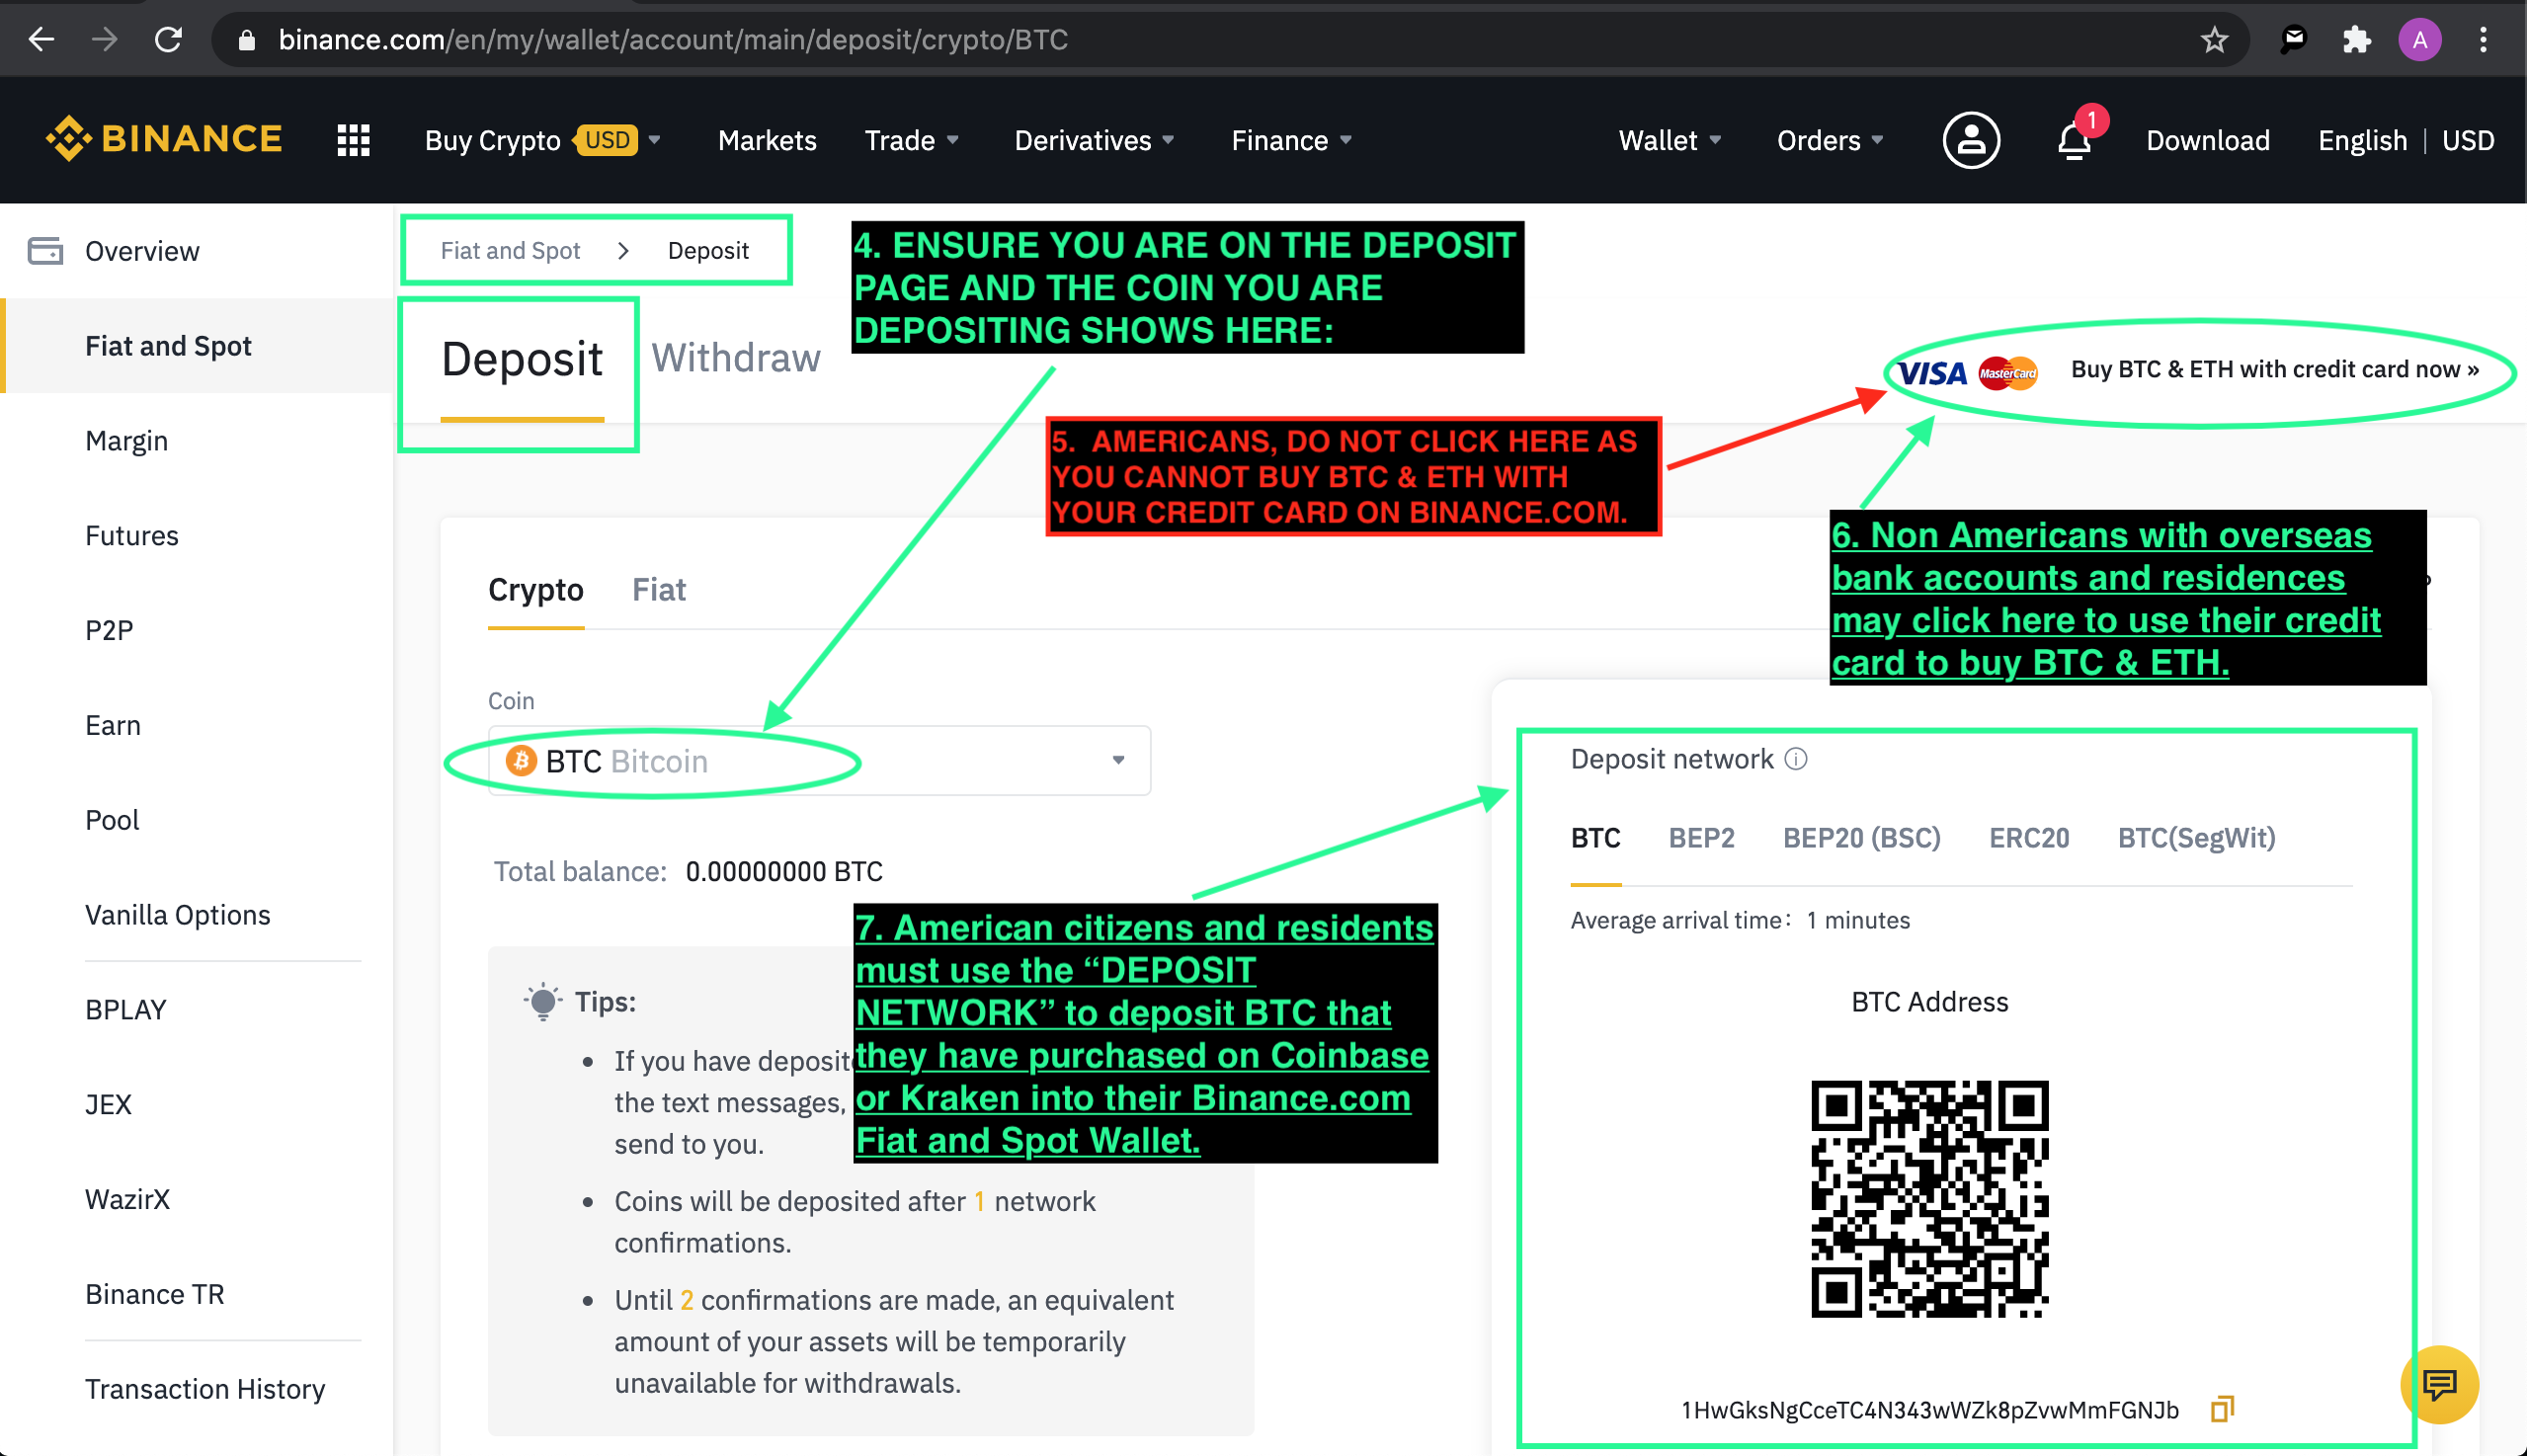Open Futures wallet in sidebar

tap(132, 536)
